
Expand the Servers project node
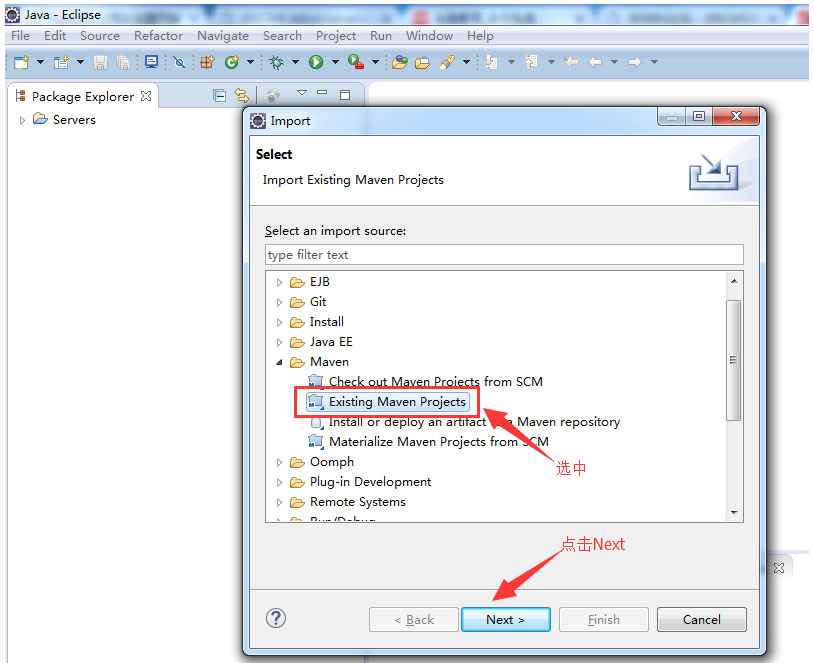pos(23,120)
